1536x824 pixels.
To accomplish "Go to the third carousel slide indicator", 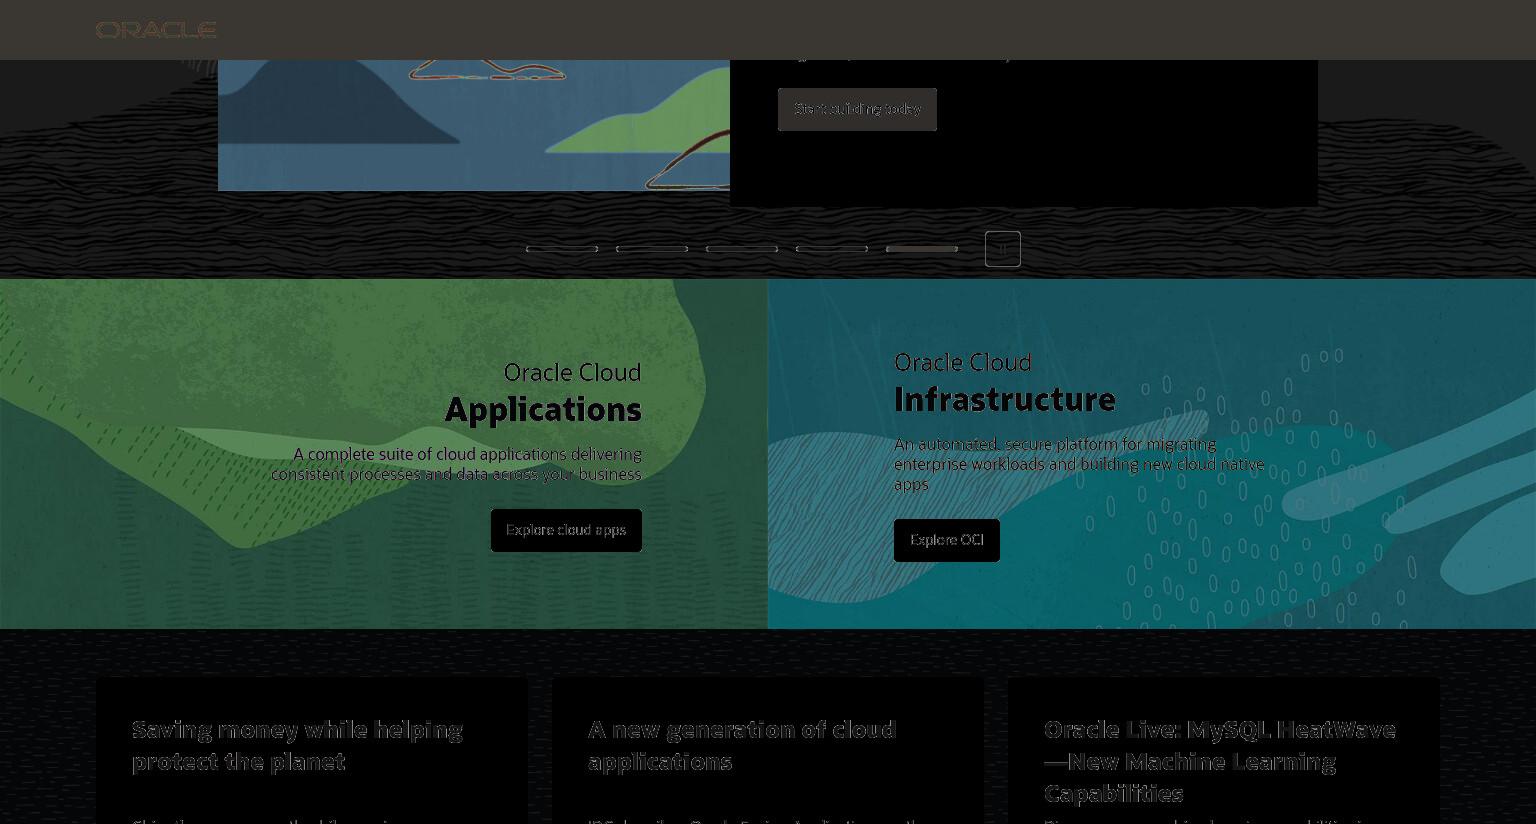I will point(742,249).
